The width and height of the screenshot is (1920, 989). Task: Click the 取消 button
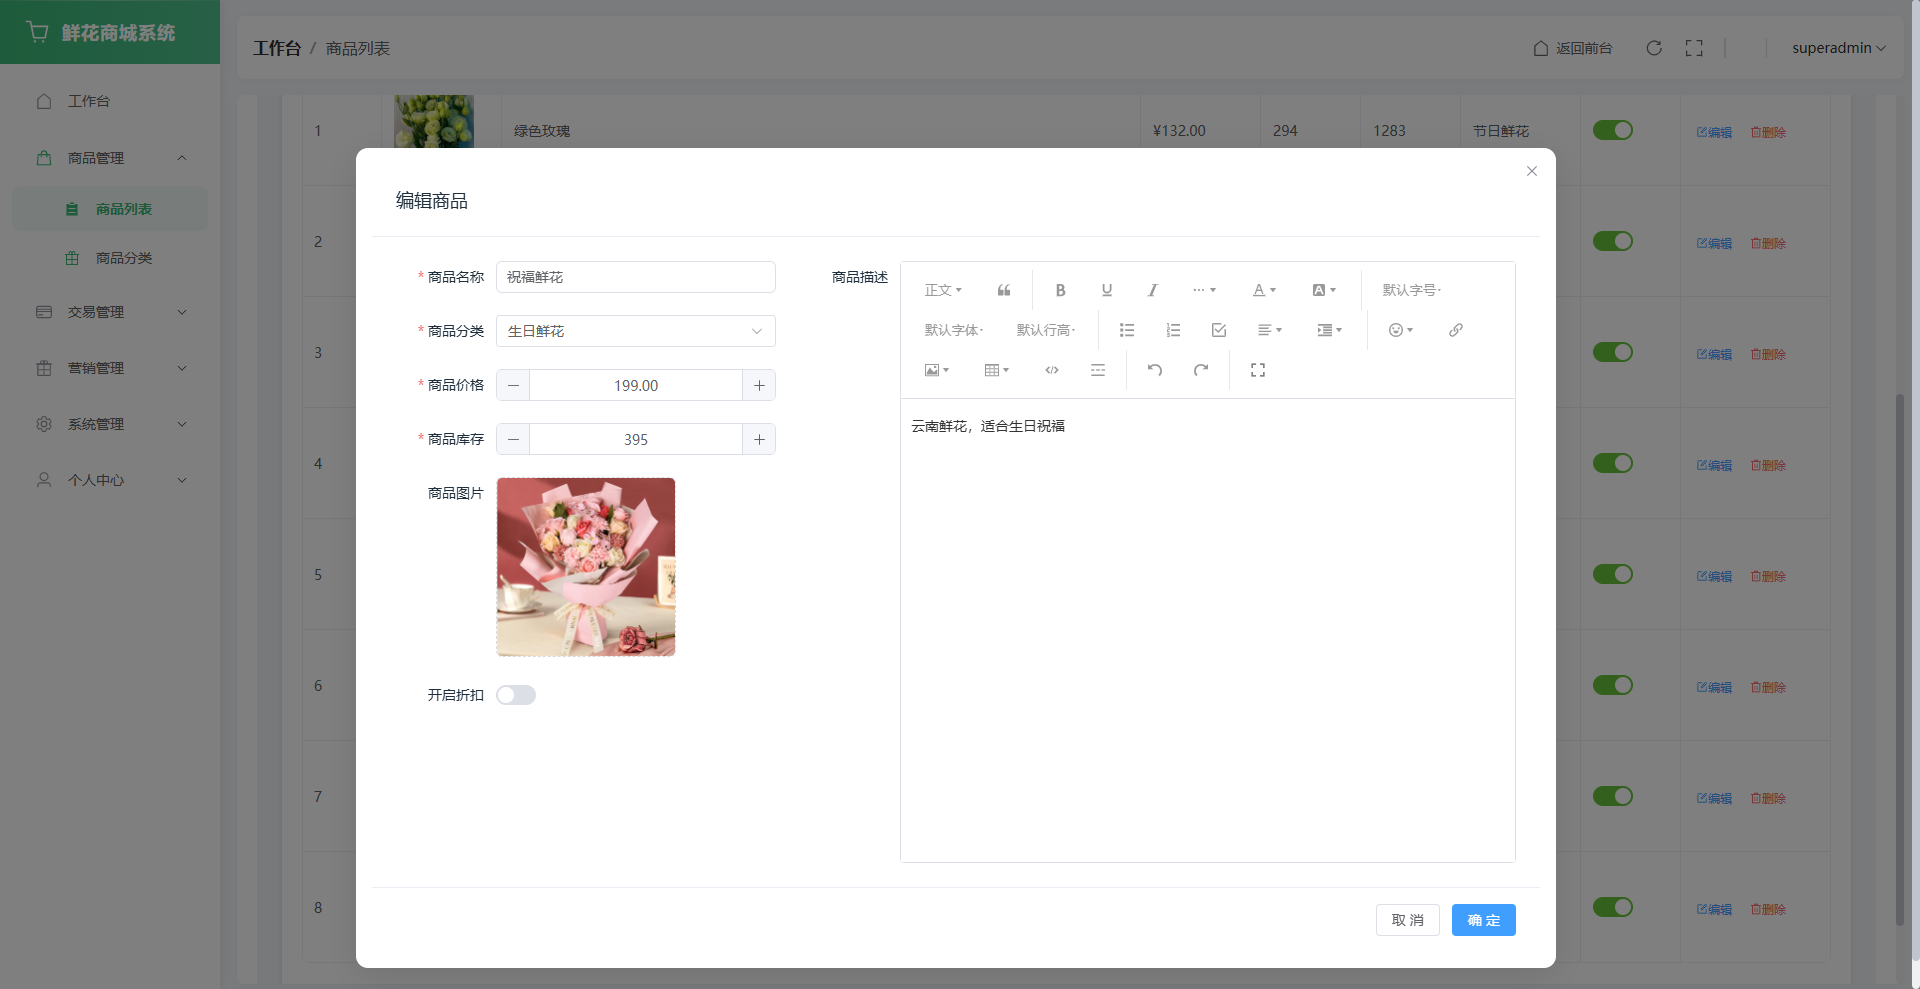1407,920
